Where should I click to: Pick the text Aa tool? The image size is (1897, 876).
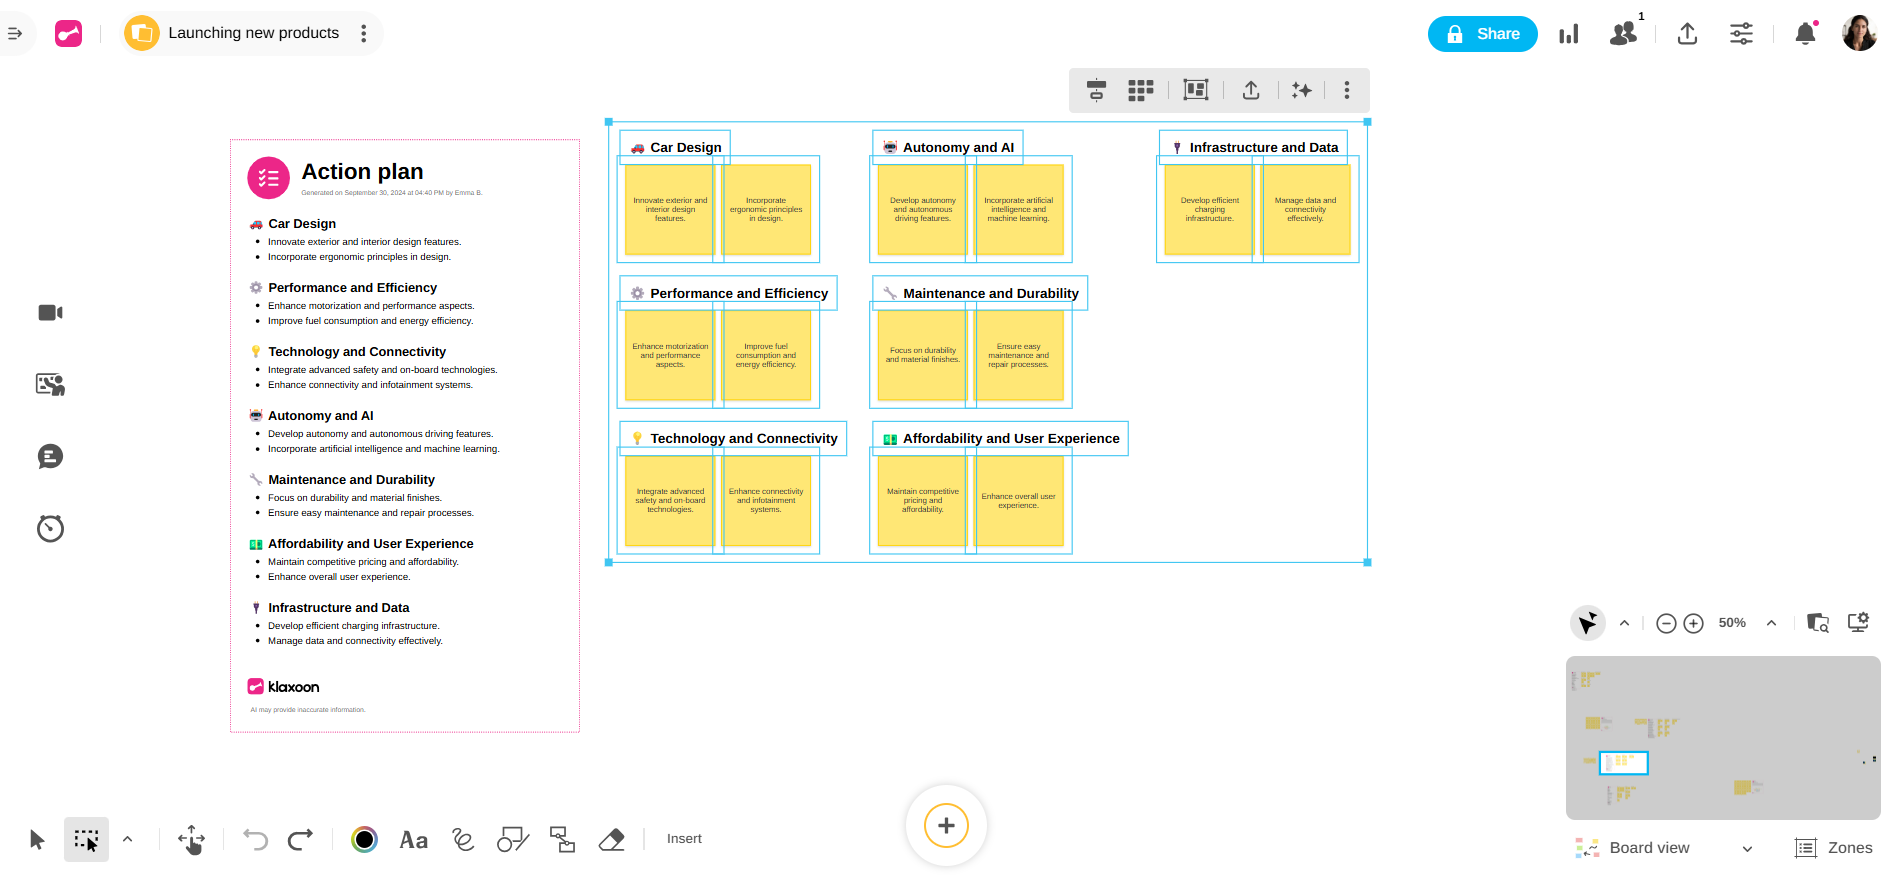[413, 840]
